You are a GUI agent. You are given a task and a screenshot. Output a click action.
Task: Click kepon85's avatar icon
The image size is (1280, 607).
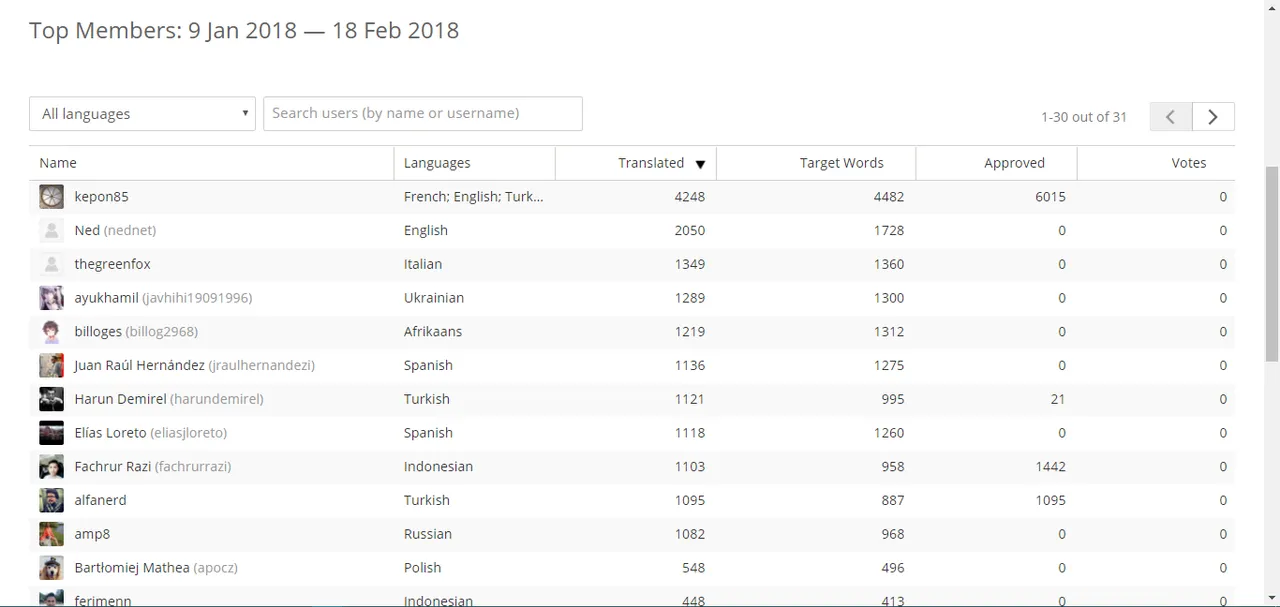pos(51,197)
